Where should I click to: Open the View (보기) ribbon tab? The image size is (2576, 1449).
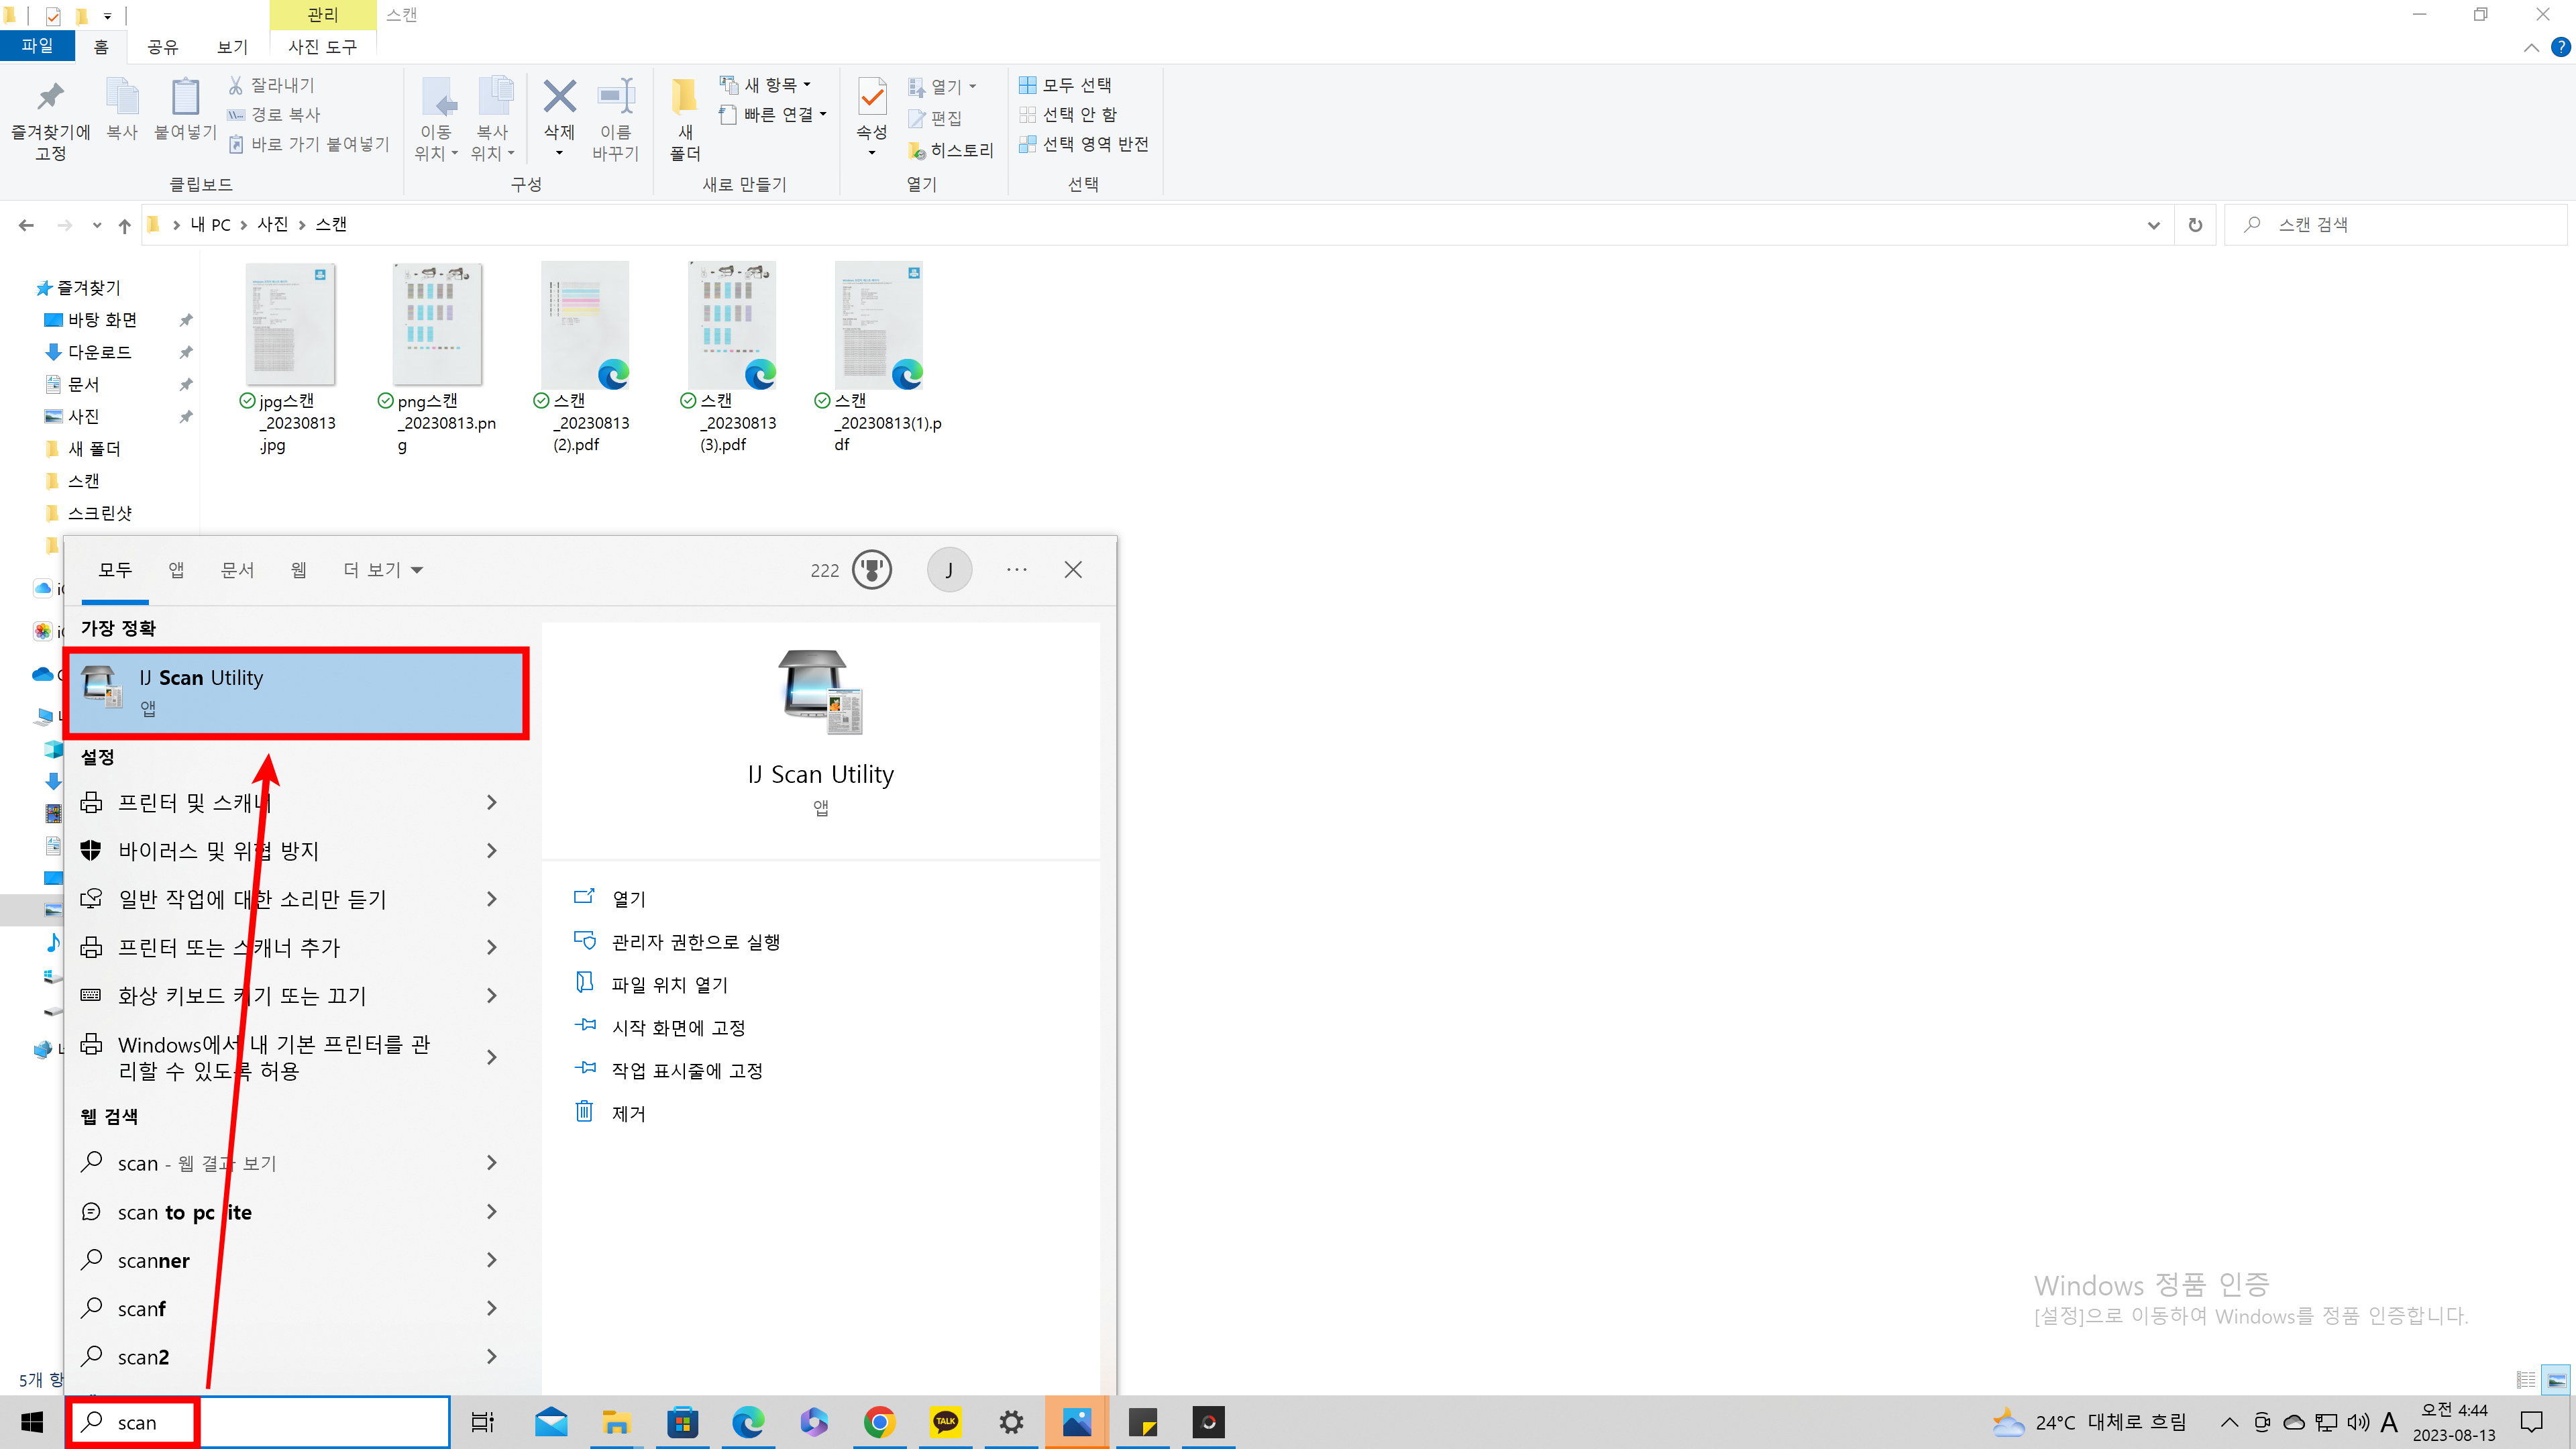coord(232,47)
